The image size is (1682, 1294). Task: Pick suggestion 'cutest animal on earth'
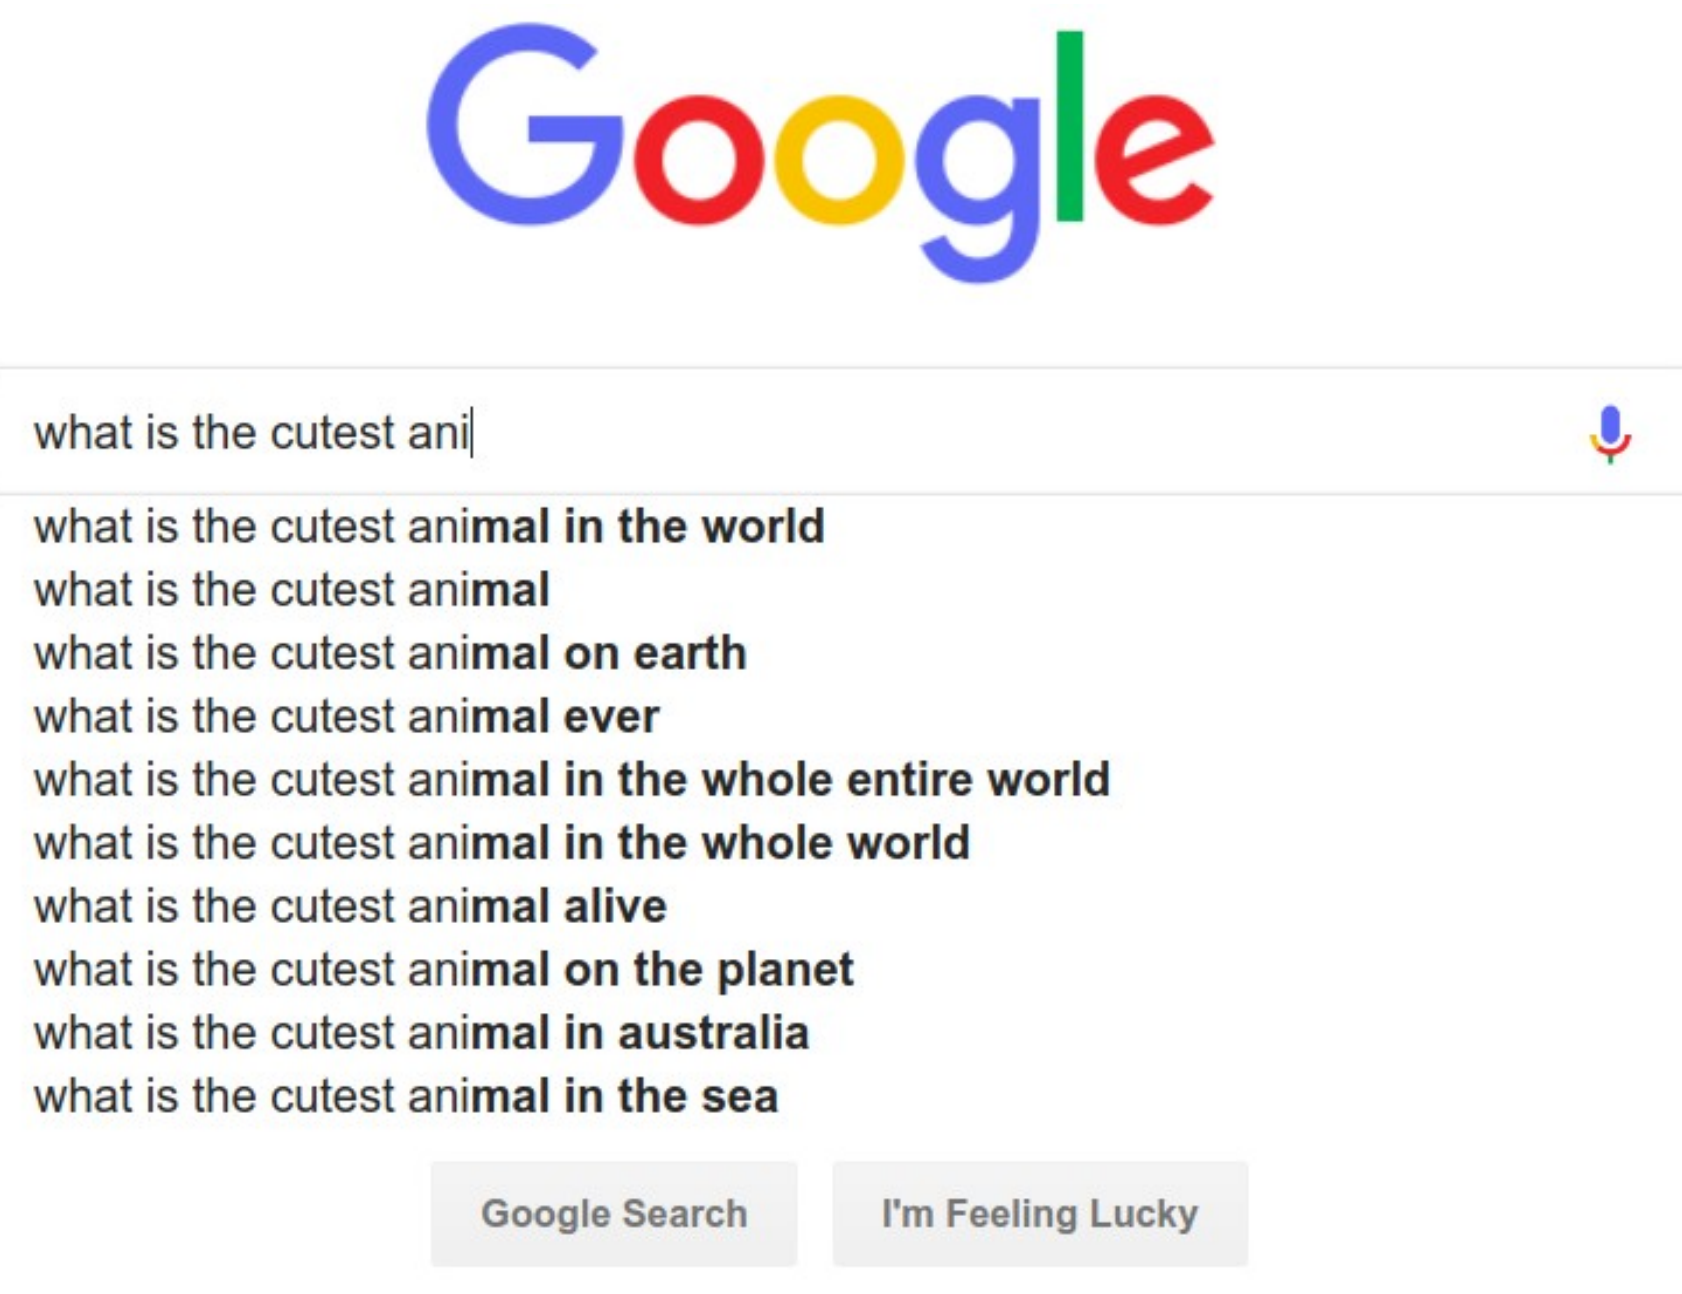(390, 654)
